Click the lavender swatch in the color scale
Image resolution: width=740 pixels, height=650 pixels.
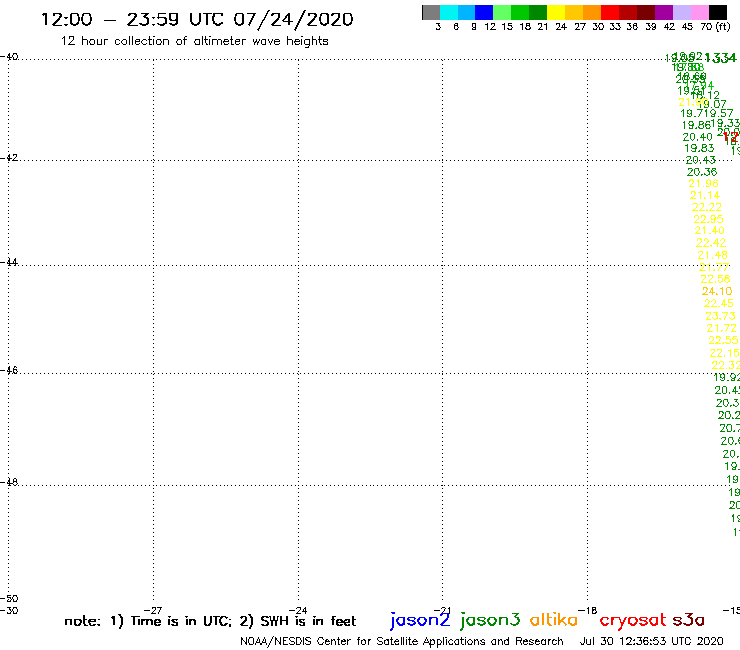tap(681, 12)
